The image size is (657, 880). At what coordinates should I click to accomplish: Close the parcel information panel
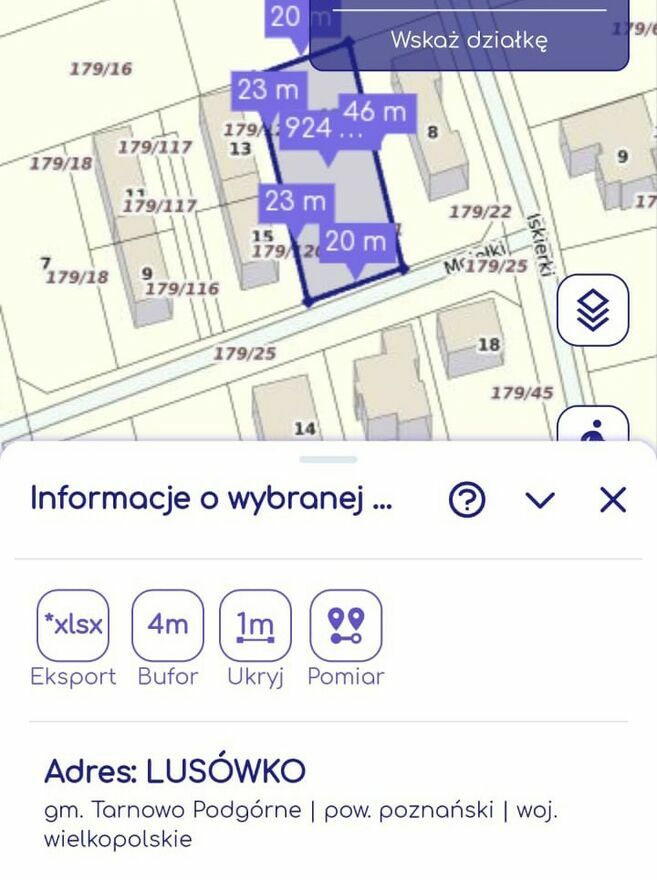click(x=612, y=499)
